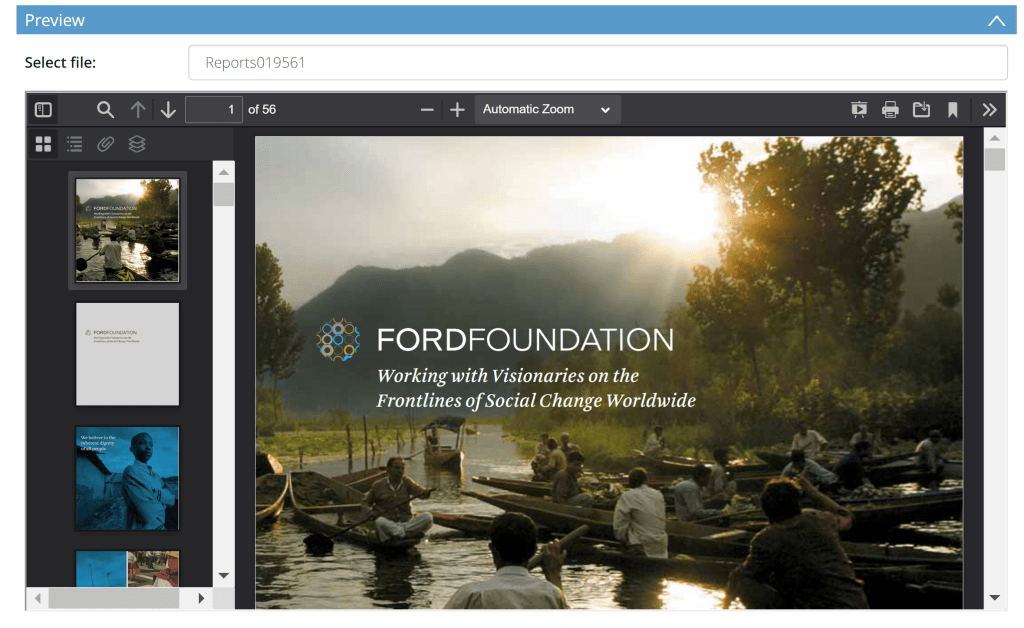The height and width of the screenshot is (628, 1024).
Task: Click the Select file field showing Reports019561
Action: point(598,63)
